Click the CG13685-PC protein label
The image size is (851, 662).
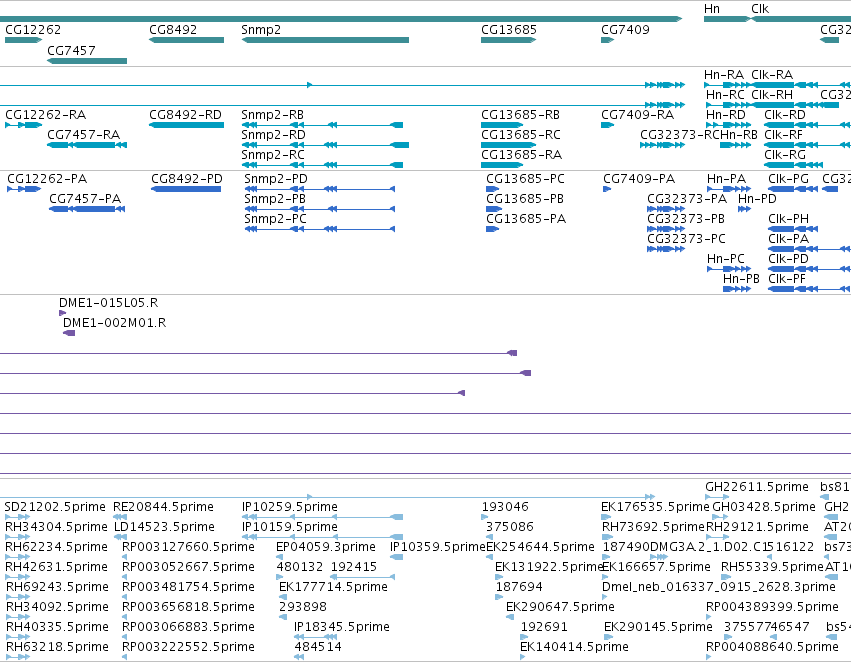pyautogui.click(x=525, y=179)
